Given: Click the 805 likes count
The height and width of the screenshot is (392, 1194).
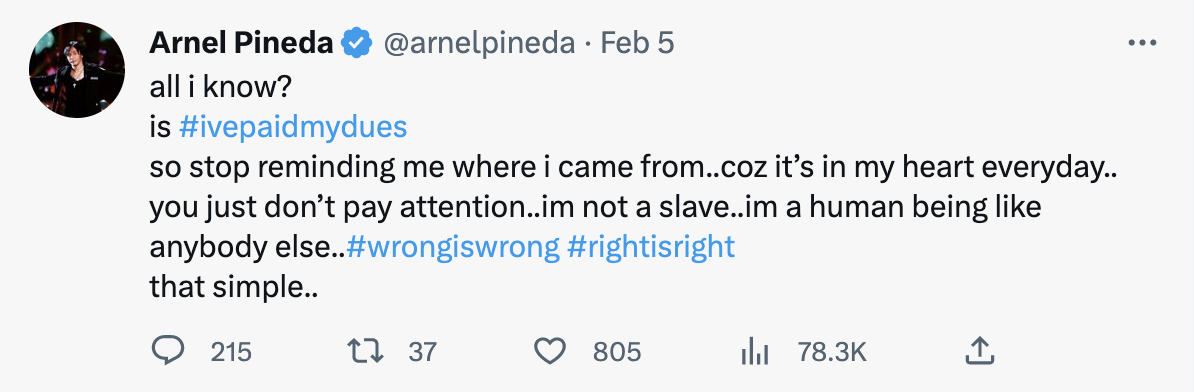Looking at the screenshot, I should pos(617,352).
